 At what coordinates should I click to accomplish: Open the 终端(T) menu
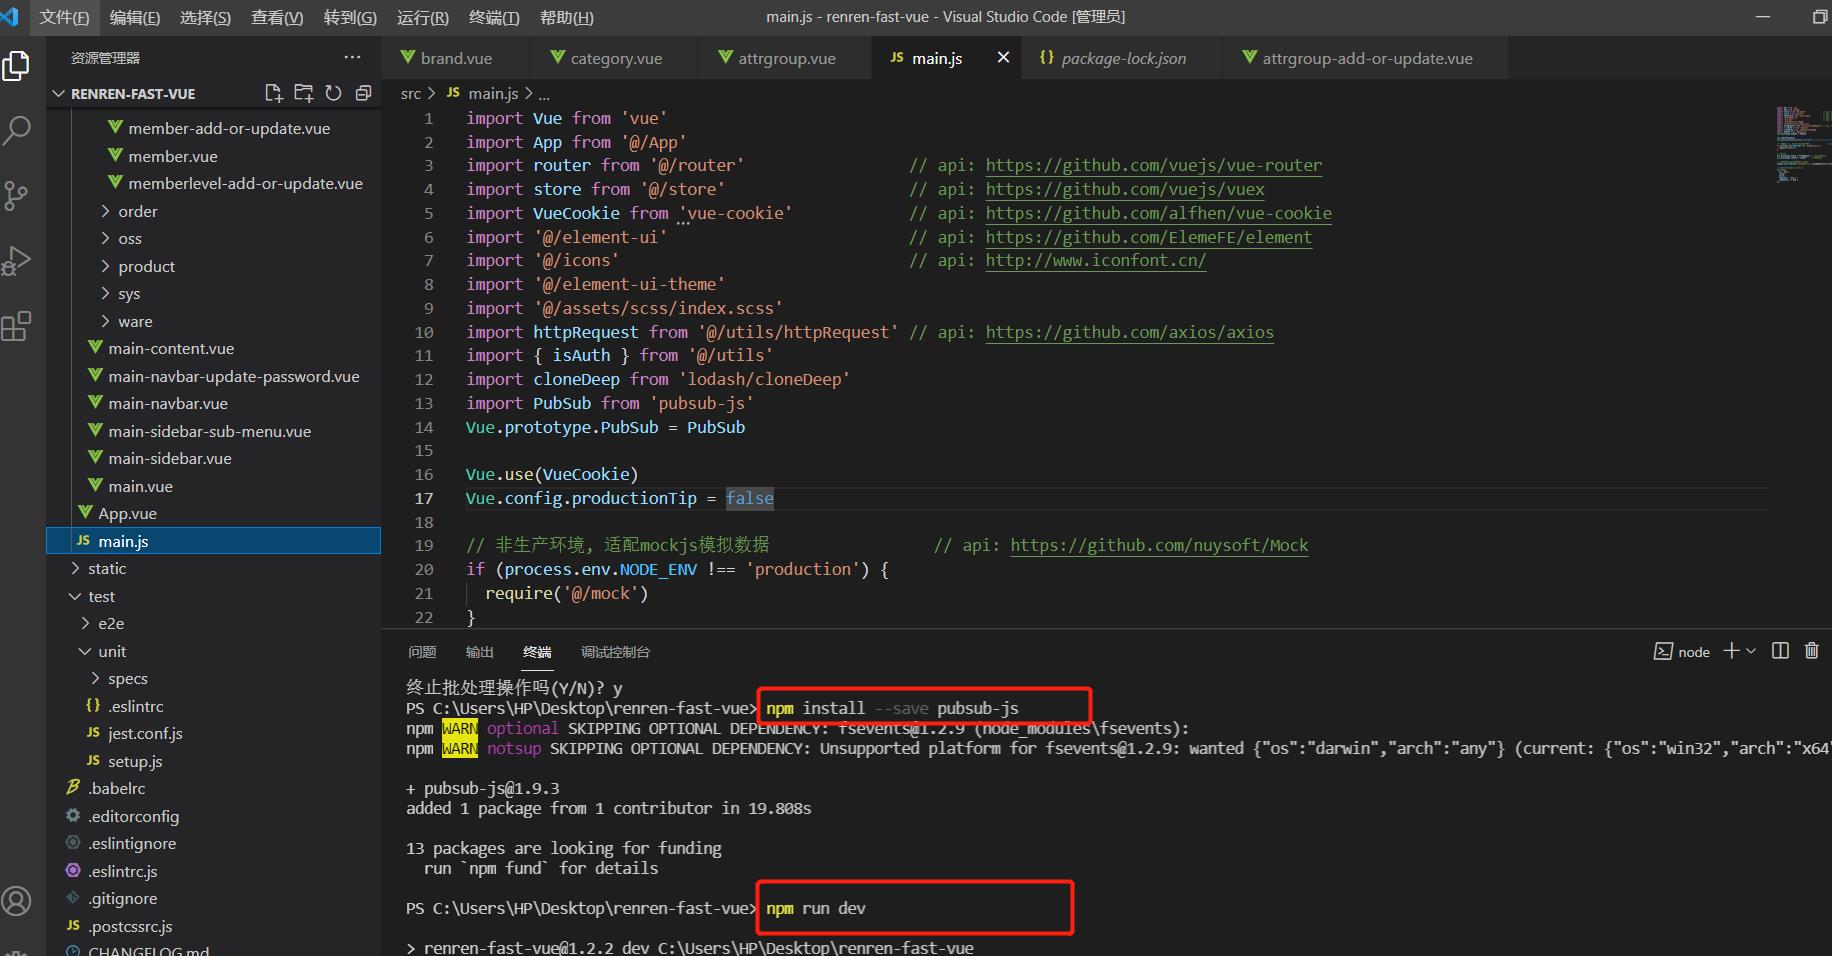(x=494, y=17)
